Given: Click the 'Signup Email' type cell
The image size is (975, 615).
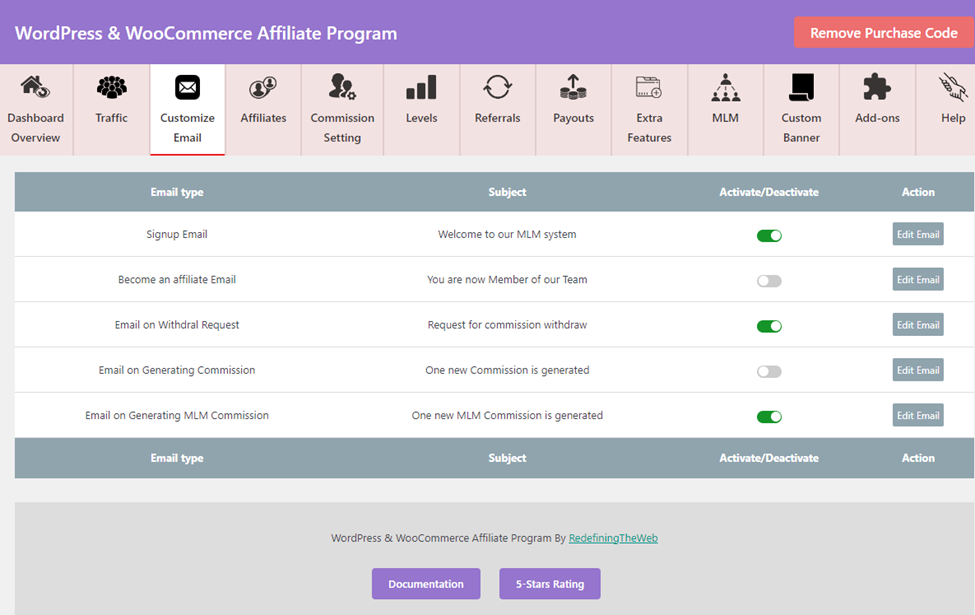Looking at the screenshot, I should coord(177,234).
